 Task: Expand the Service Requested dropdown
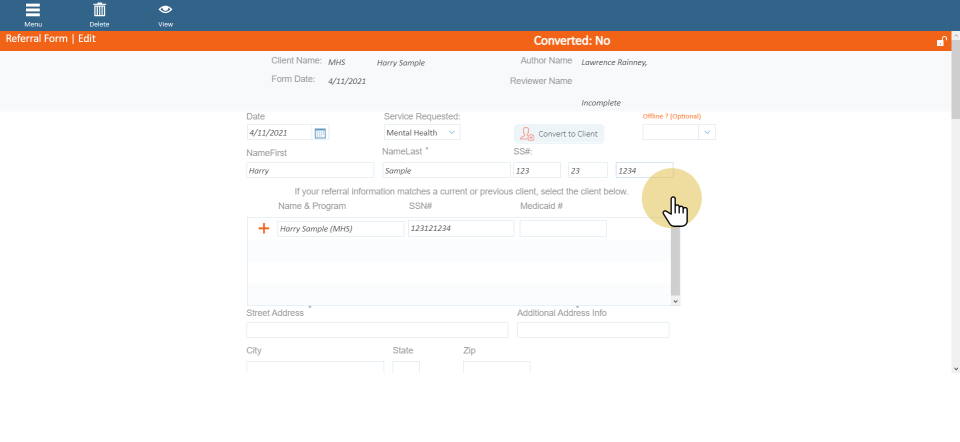[421, 132]
